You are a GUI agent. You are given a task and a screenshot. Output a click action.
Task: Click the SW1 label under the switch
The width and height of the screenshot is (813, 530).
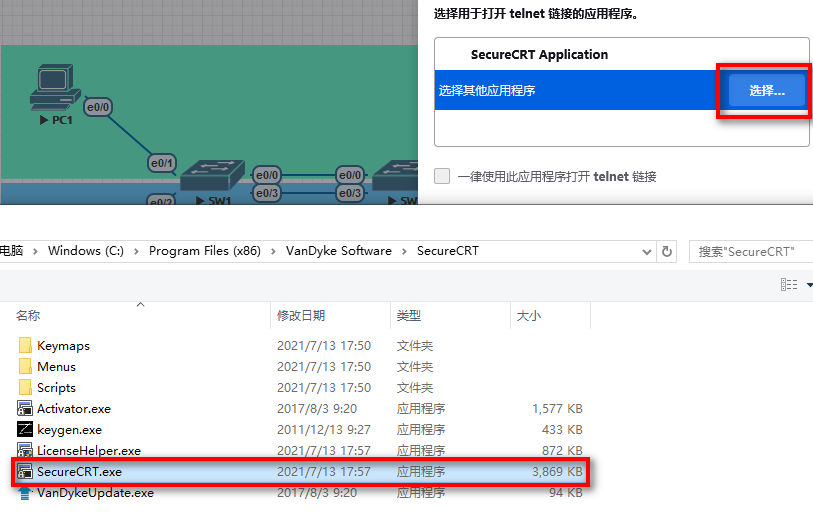219,201
